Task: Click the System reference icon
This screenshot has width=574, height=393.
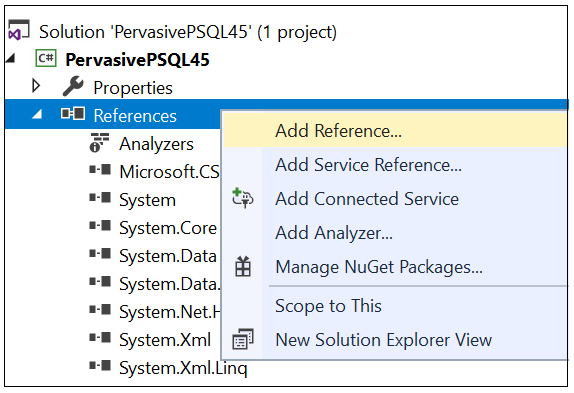Action: (100, 198)
